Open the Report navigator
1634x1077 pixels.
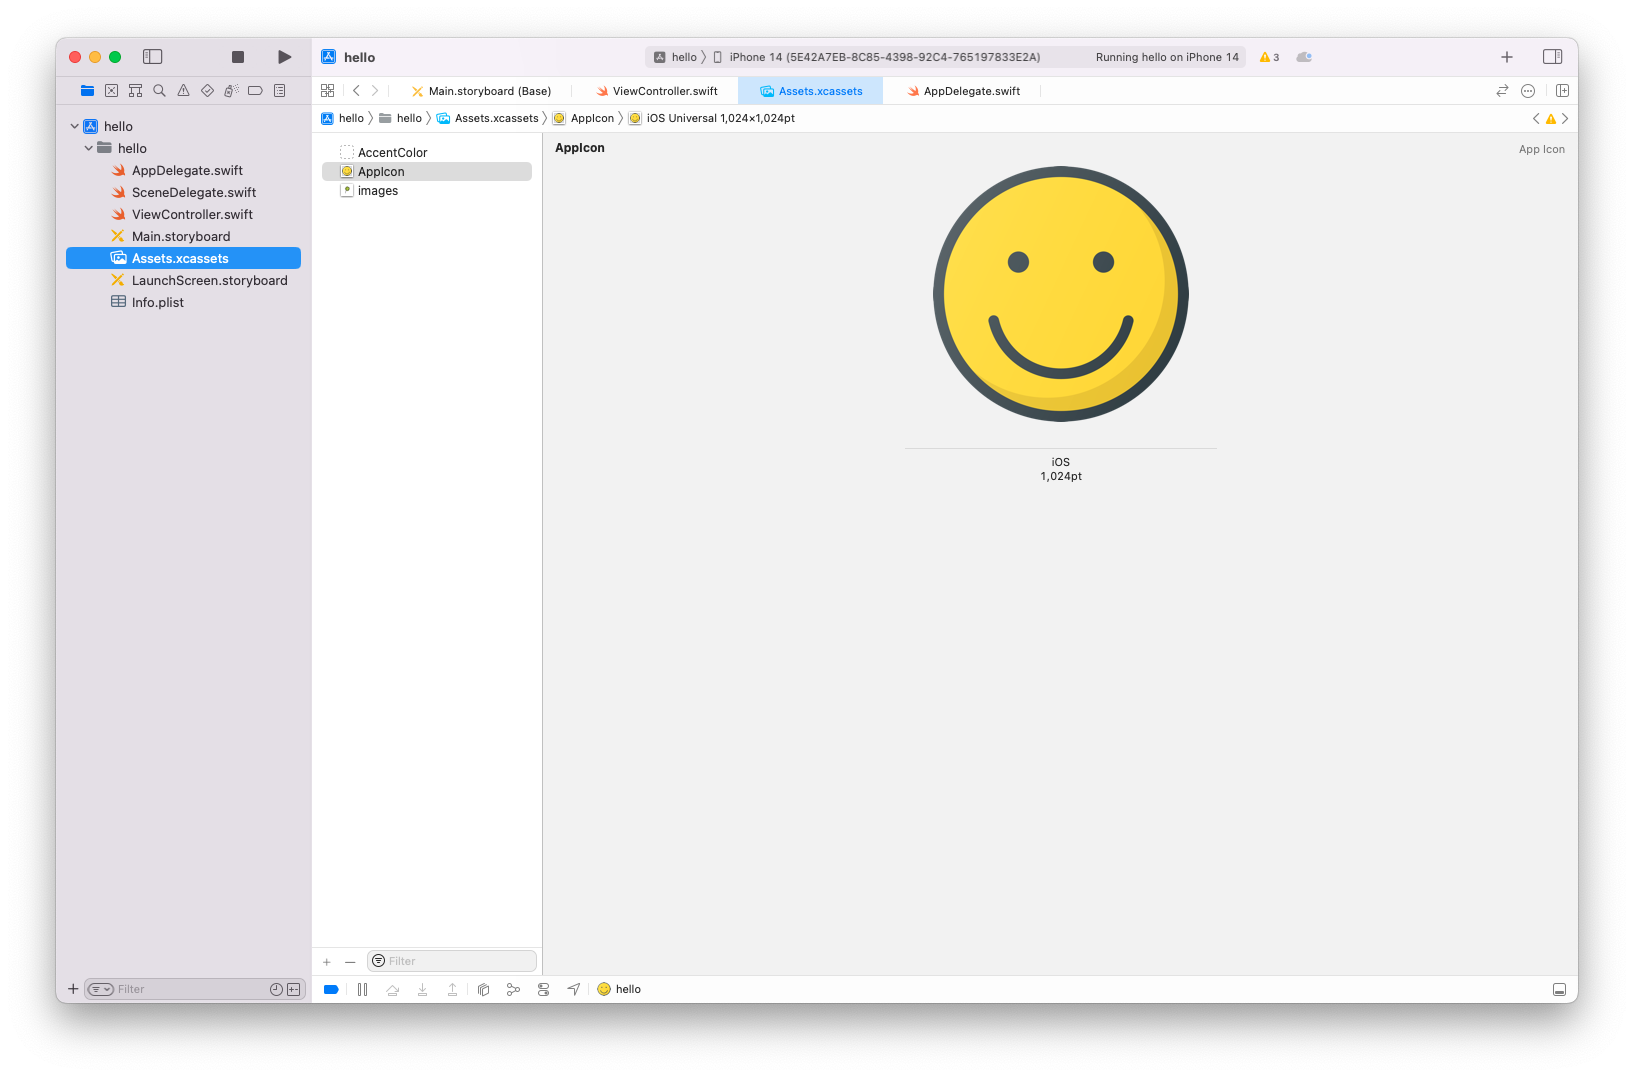pos(280,91)
